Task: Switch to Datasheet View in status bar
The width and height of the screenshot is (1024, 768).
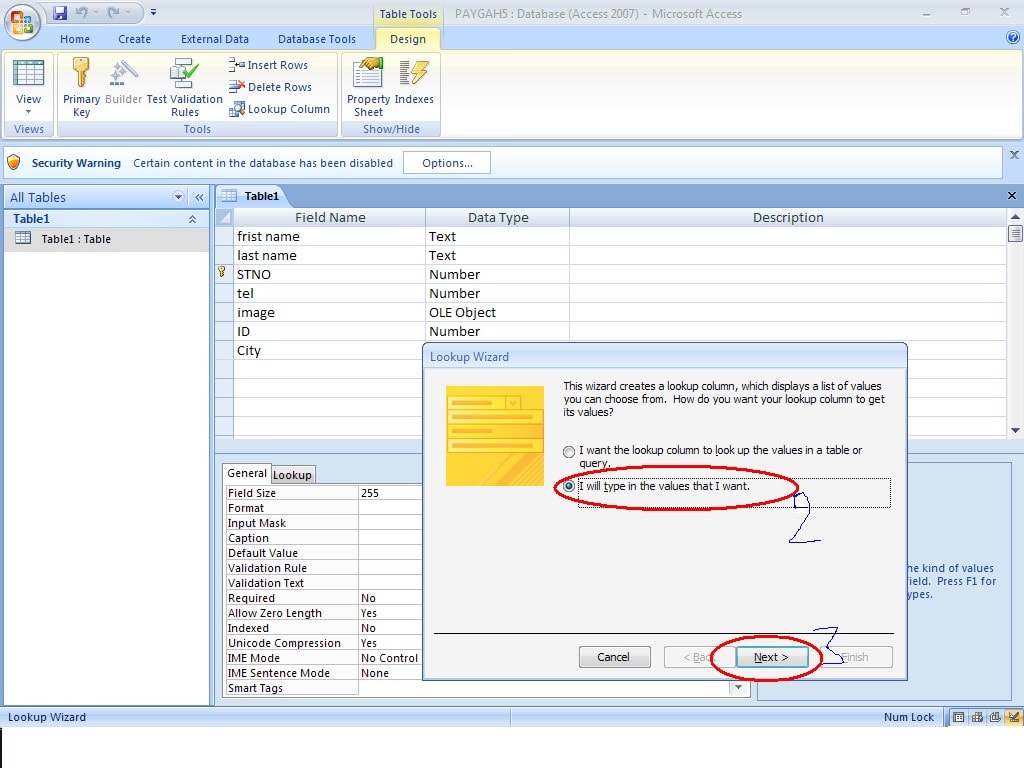Action: click(x=958, y=717)
